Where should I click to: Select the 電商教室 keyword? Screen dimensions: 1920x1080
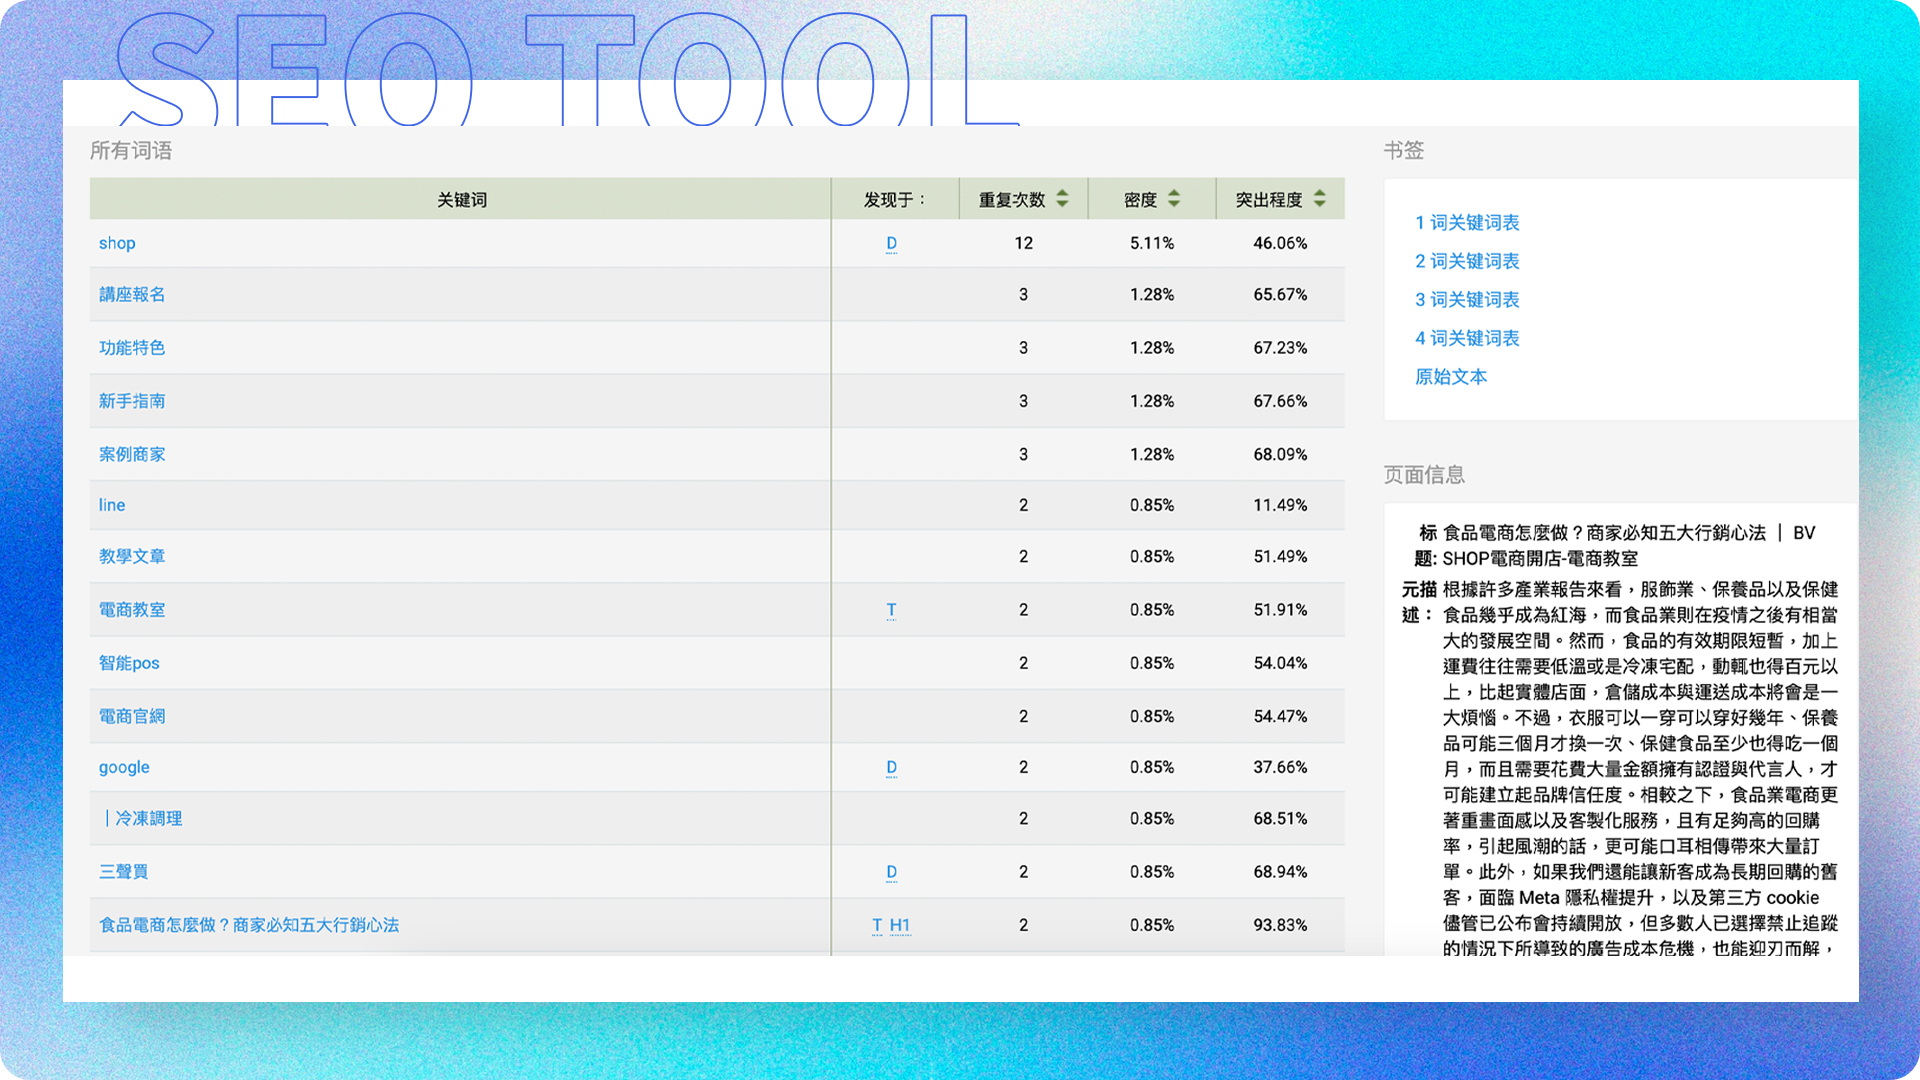(x=132, y=609)
